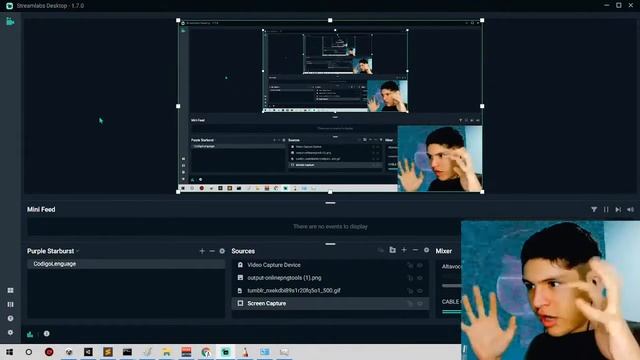Image resolution: width=640 pixels, height=360 pixels.
Task: Add a source folder in Sources panel
Action: click(x=392, y=250)
